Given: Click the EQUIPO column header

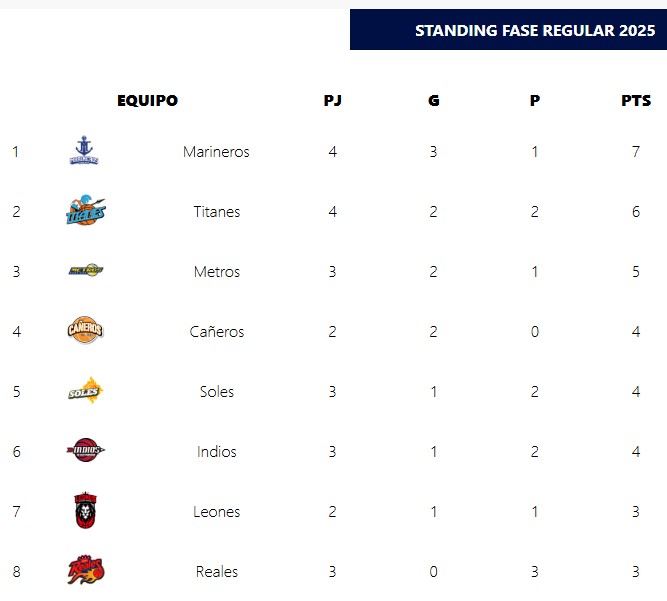Looking at the screenshot, I should 147,100.
